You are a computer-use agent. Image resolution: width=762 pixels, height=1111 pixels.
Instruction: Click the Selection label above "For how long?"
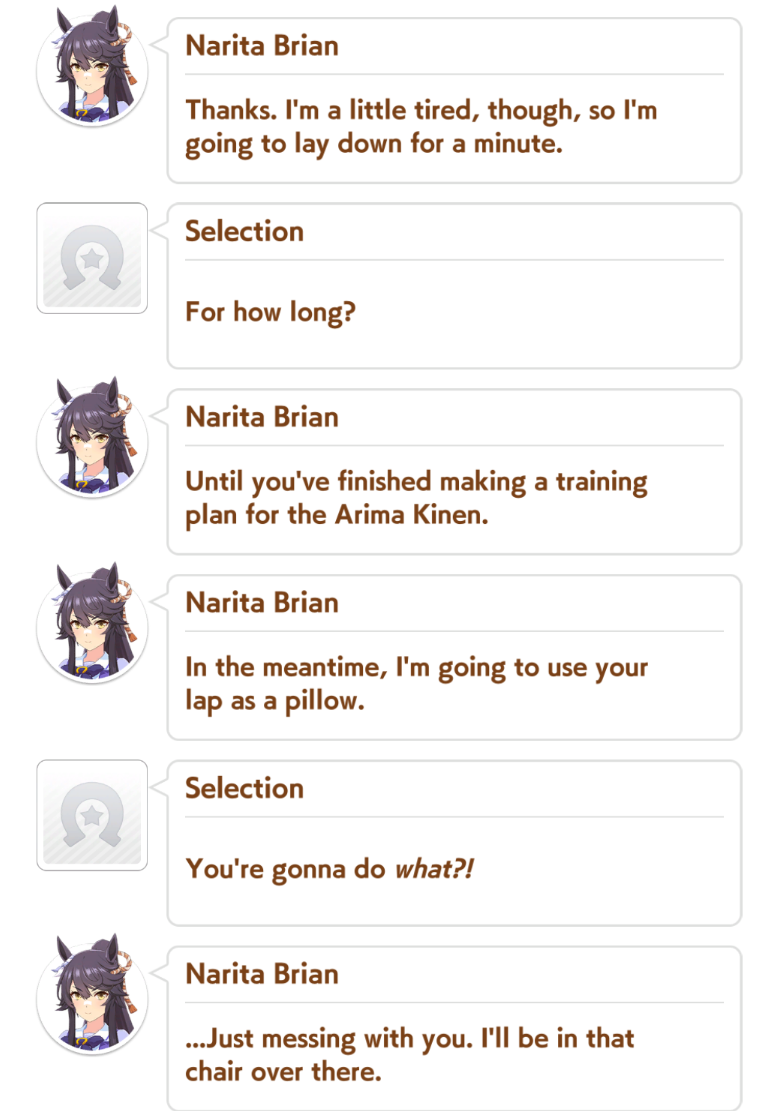click(244, 231)
